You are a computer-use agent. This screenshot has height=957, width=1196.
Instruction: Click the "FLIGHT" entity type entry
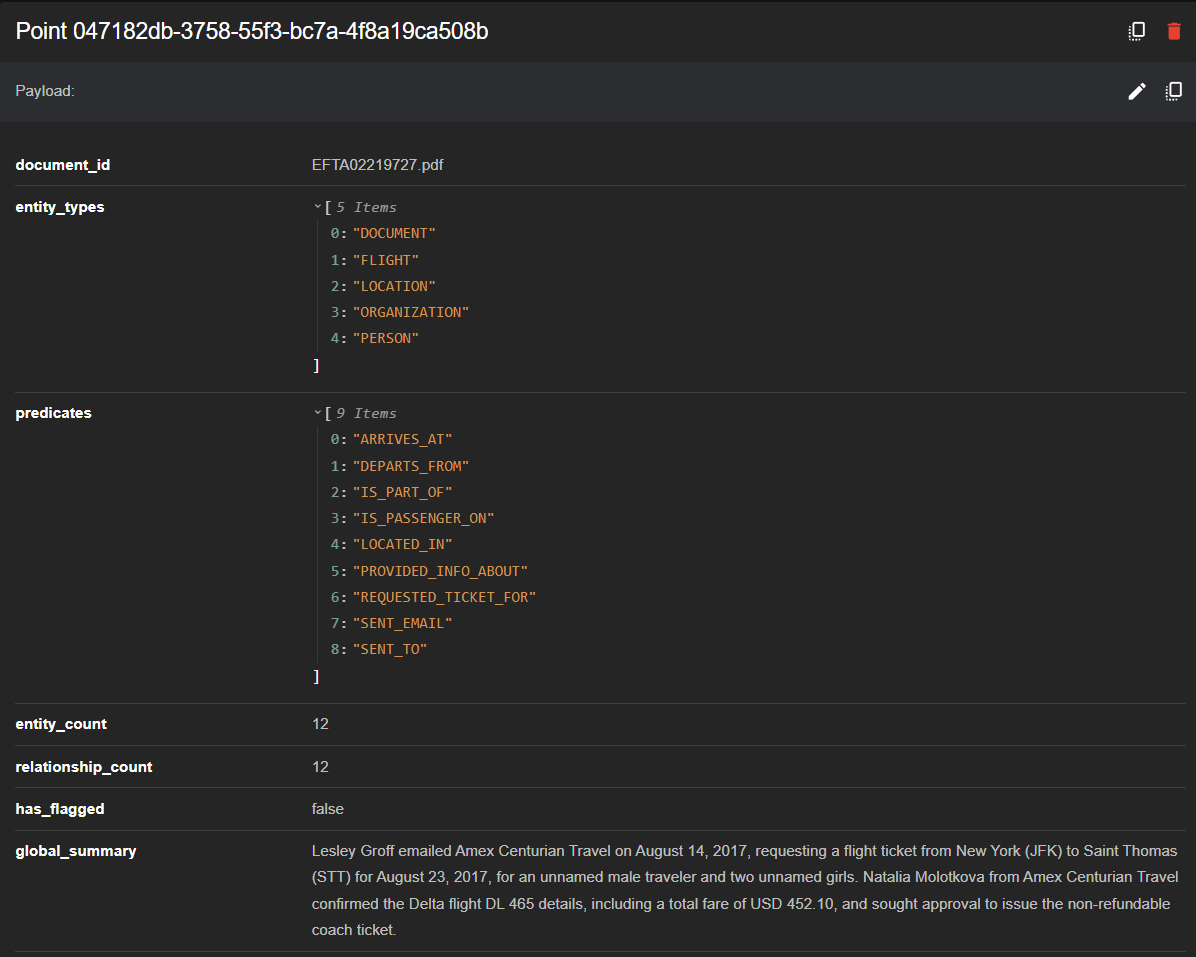385,260
